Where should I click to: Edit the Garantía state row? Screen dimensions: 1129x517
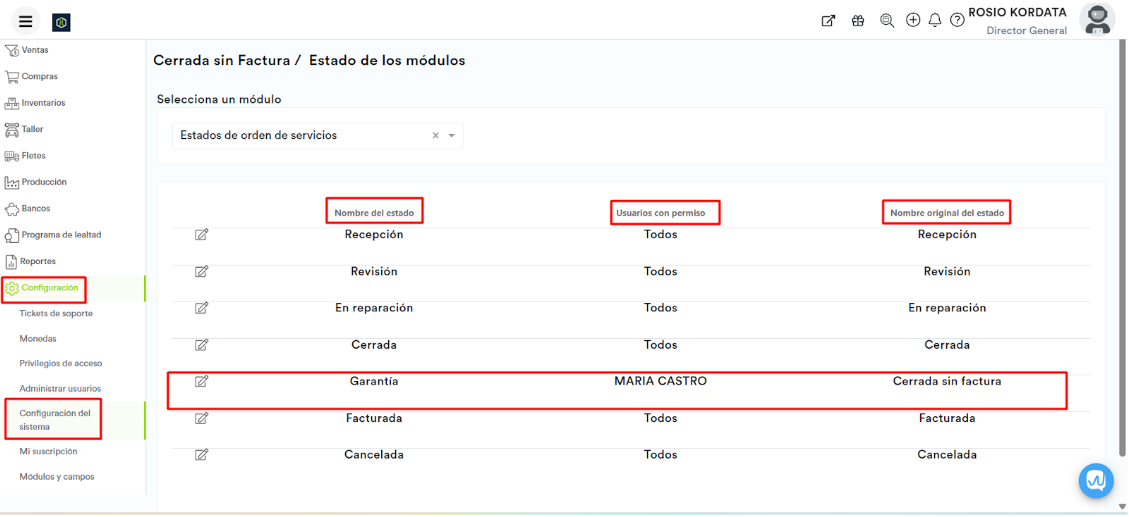pyautogui.click(x=201, y=381)
